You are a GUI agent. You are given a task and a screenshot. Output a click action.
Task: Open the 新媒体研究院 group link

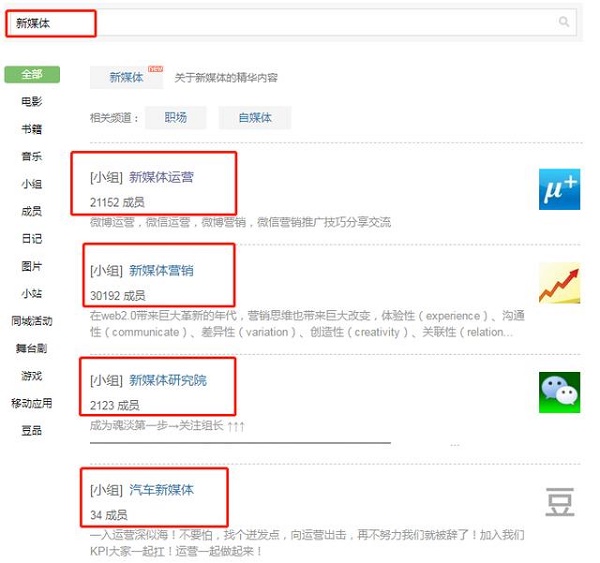click(168, 380)
